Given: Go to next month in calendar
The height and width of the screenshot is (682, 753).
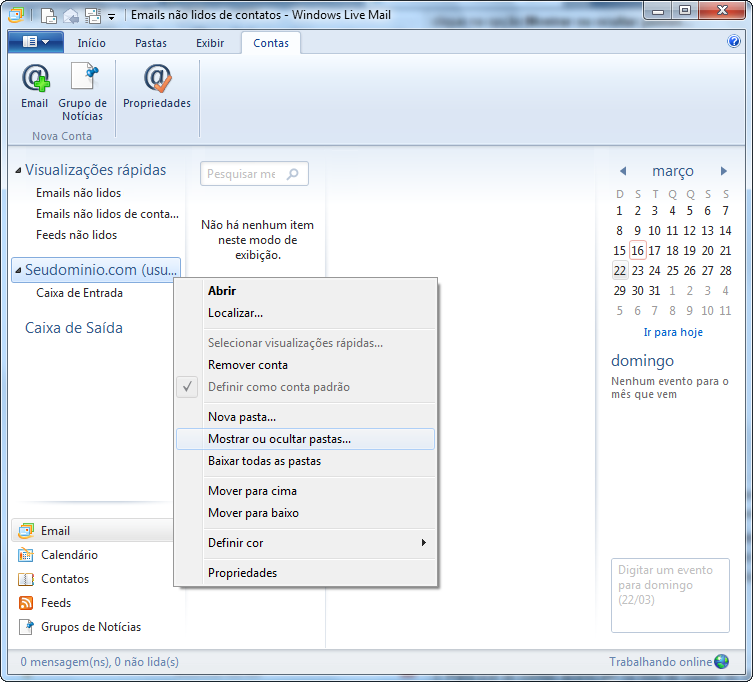Looking at the screenshot, I should tap(724, 171).
